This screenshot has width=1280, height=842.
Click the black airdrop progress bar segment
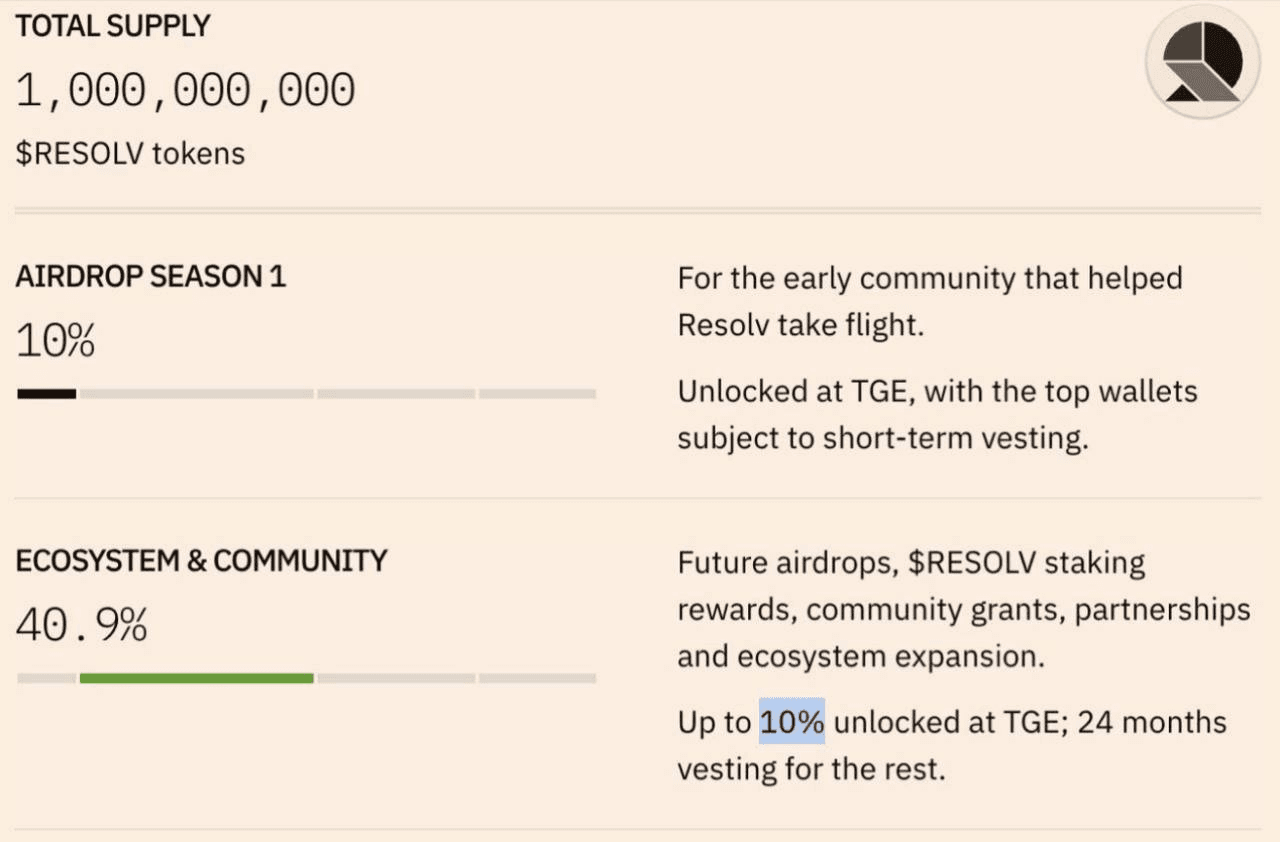(47, 394)
